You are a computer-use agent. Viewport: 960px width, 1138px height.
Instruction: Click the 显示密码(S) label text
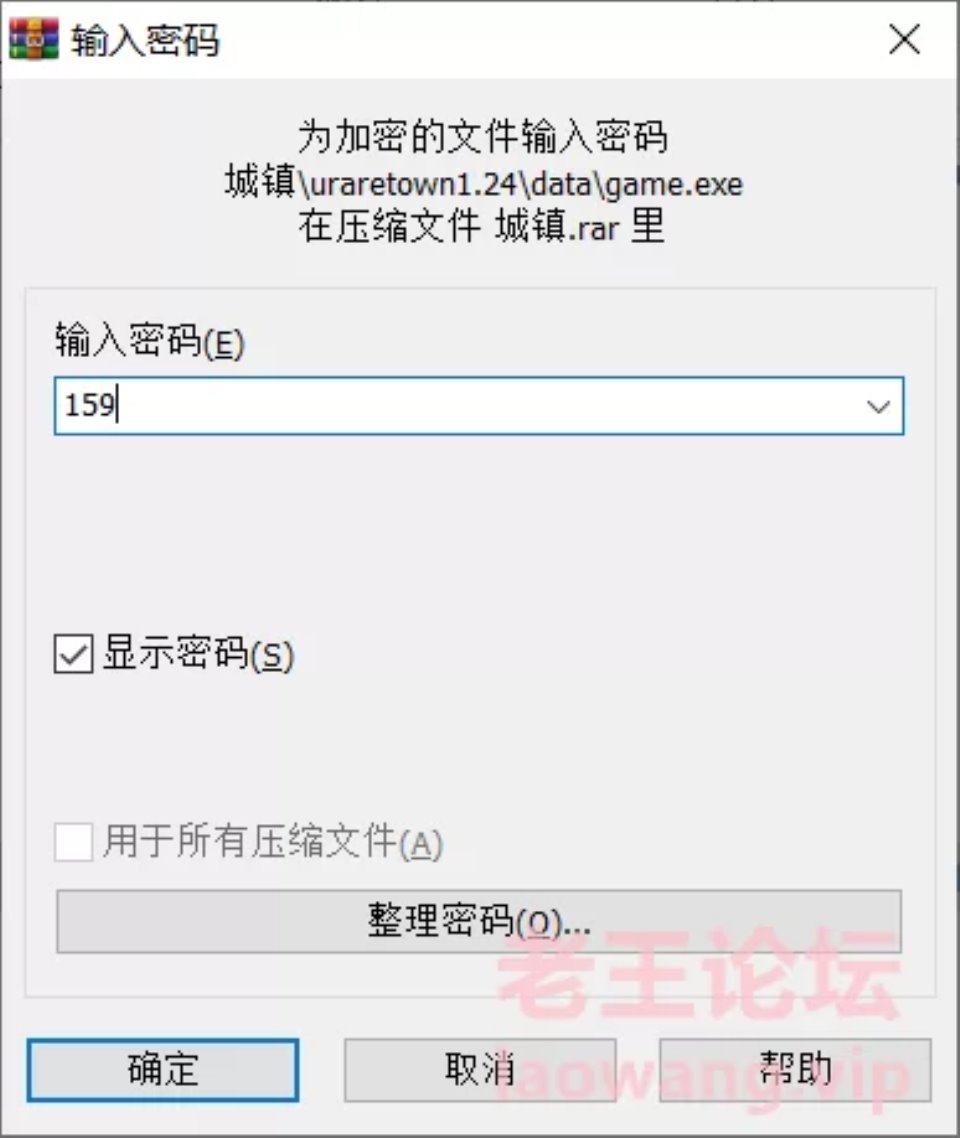click(198, 653)
